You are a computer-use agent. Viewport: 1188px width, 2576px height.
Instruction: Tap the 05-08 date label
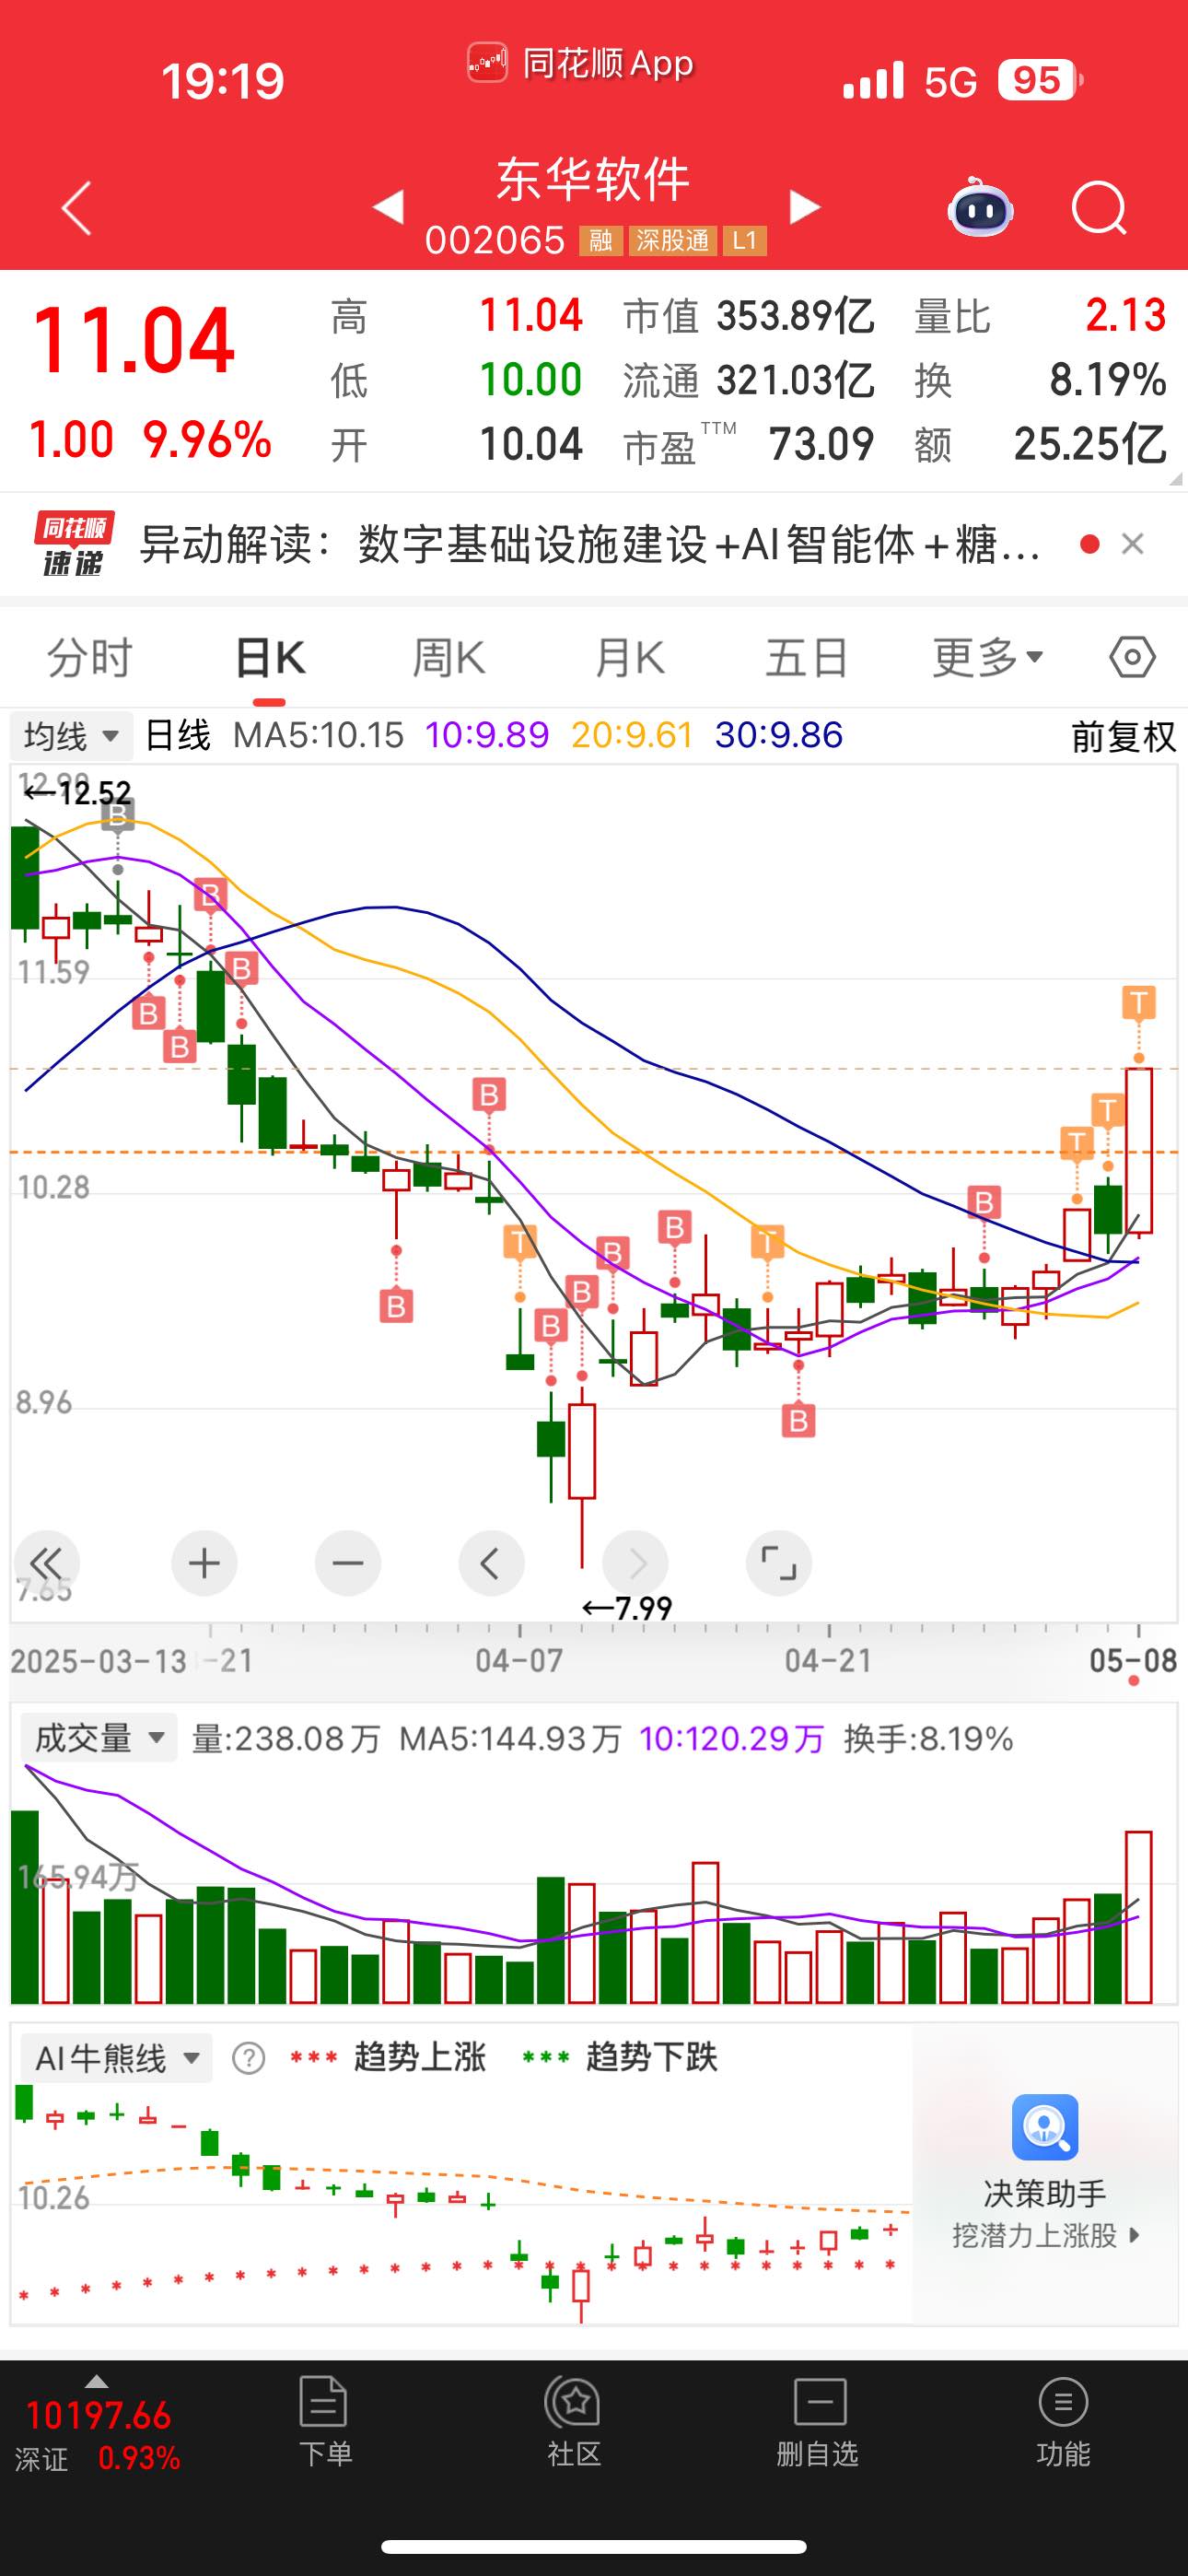click(x=1133, y=1661)
